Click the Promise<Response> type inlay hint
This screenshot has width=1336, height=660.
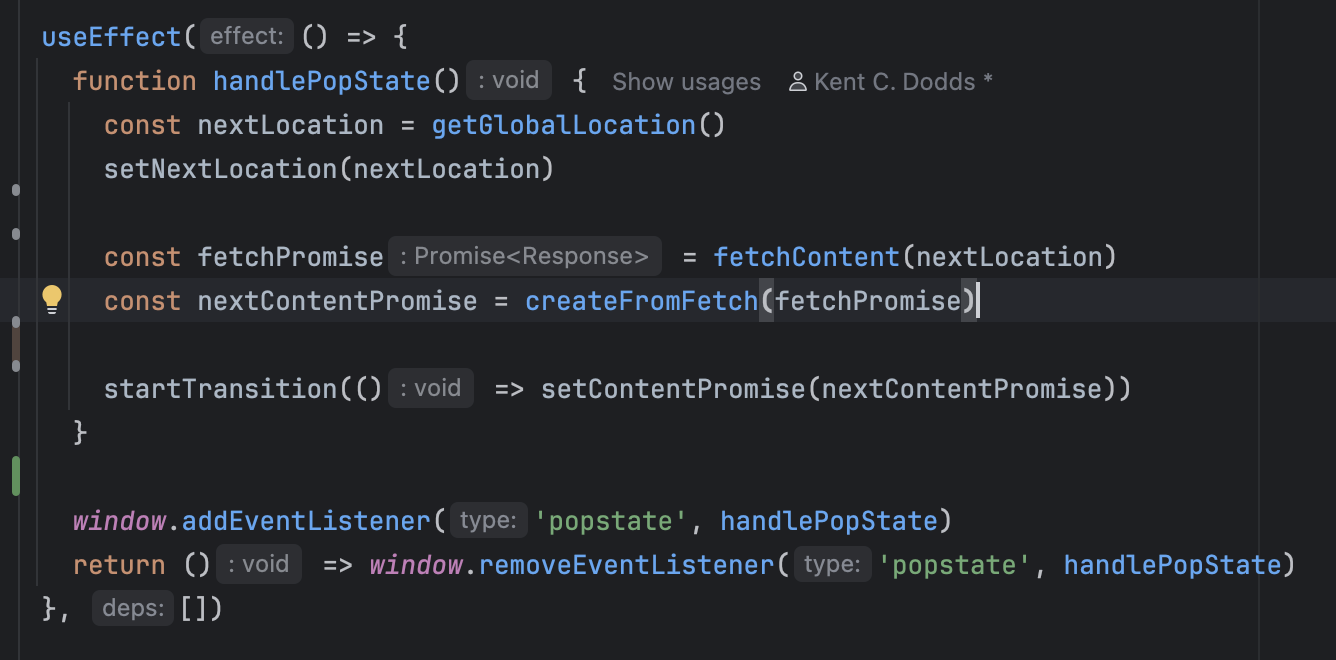524,256
